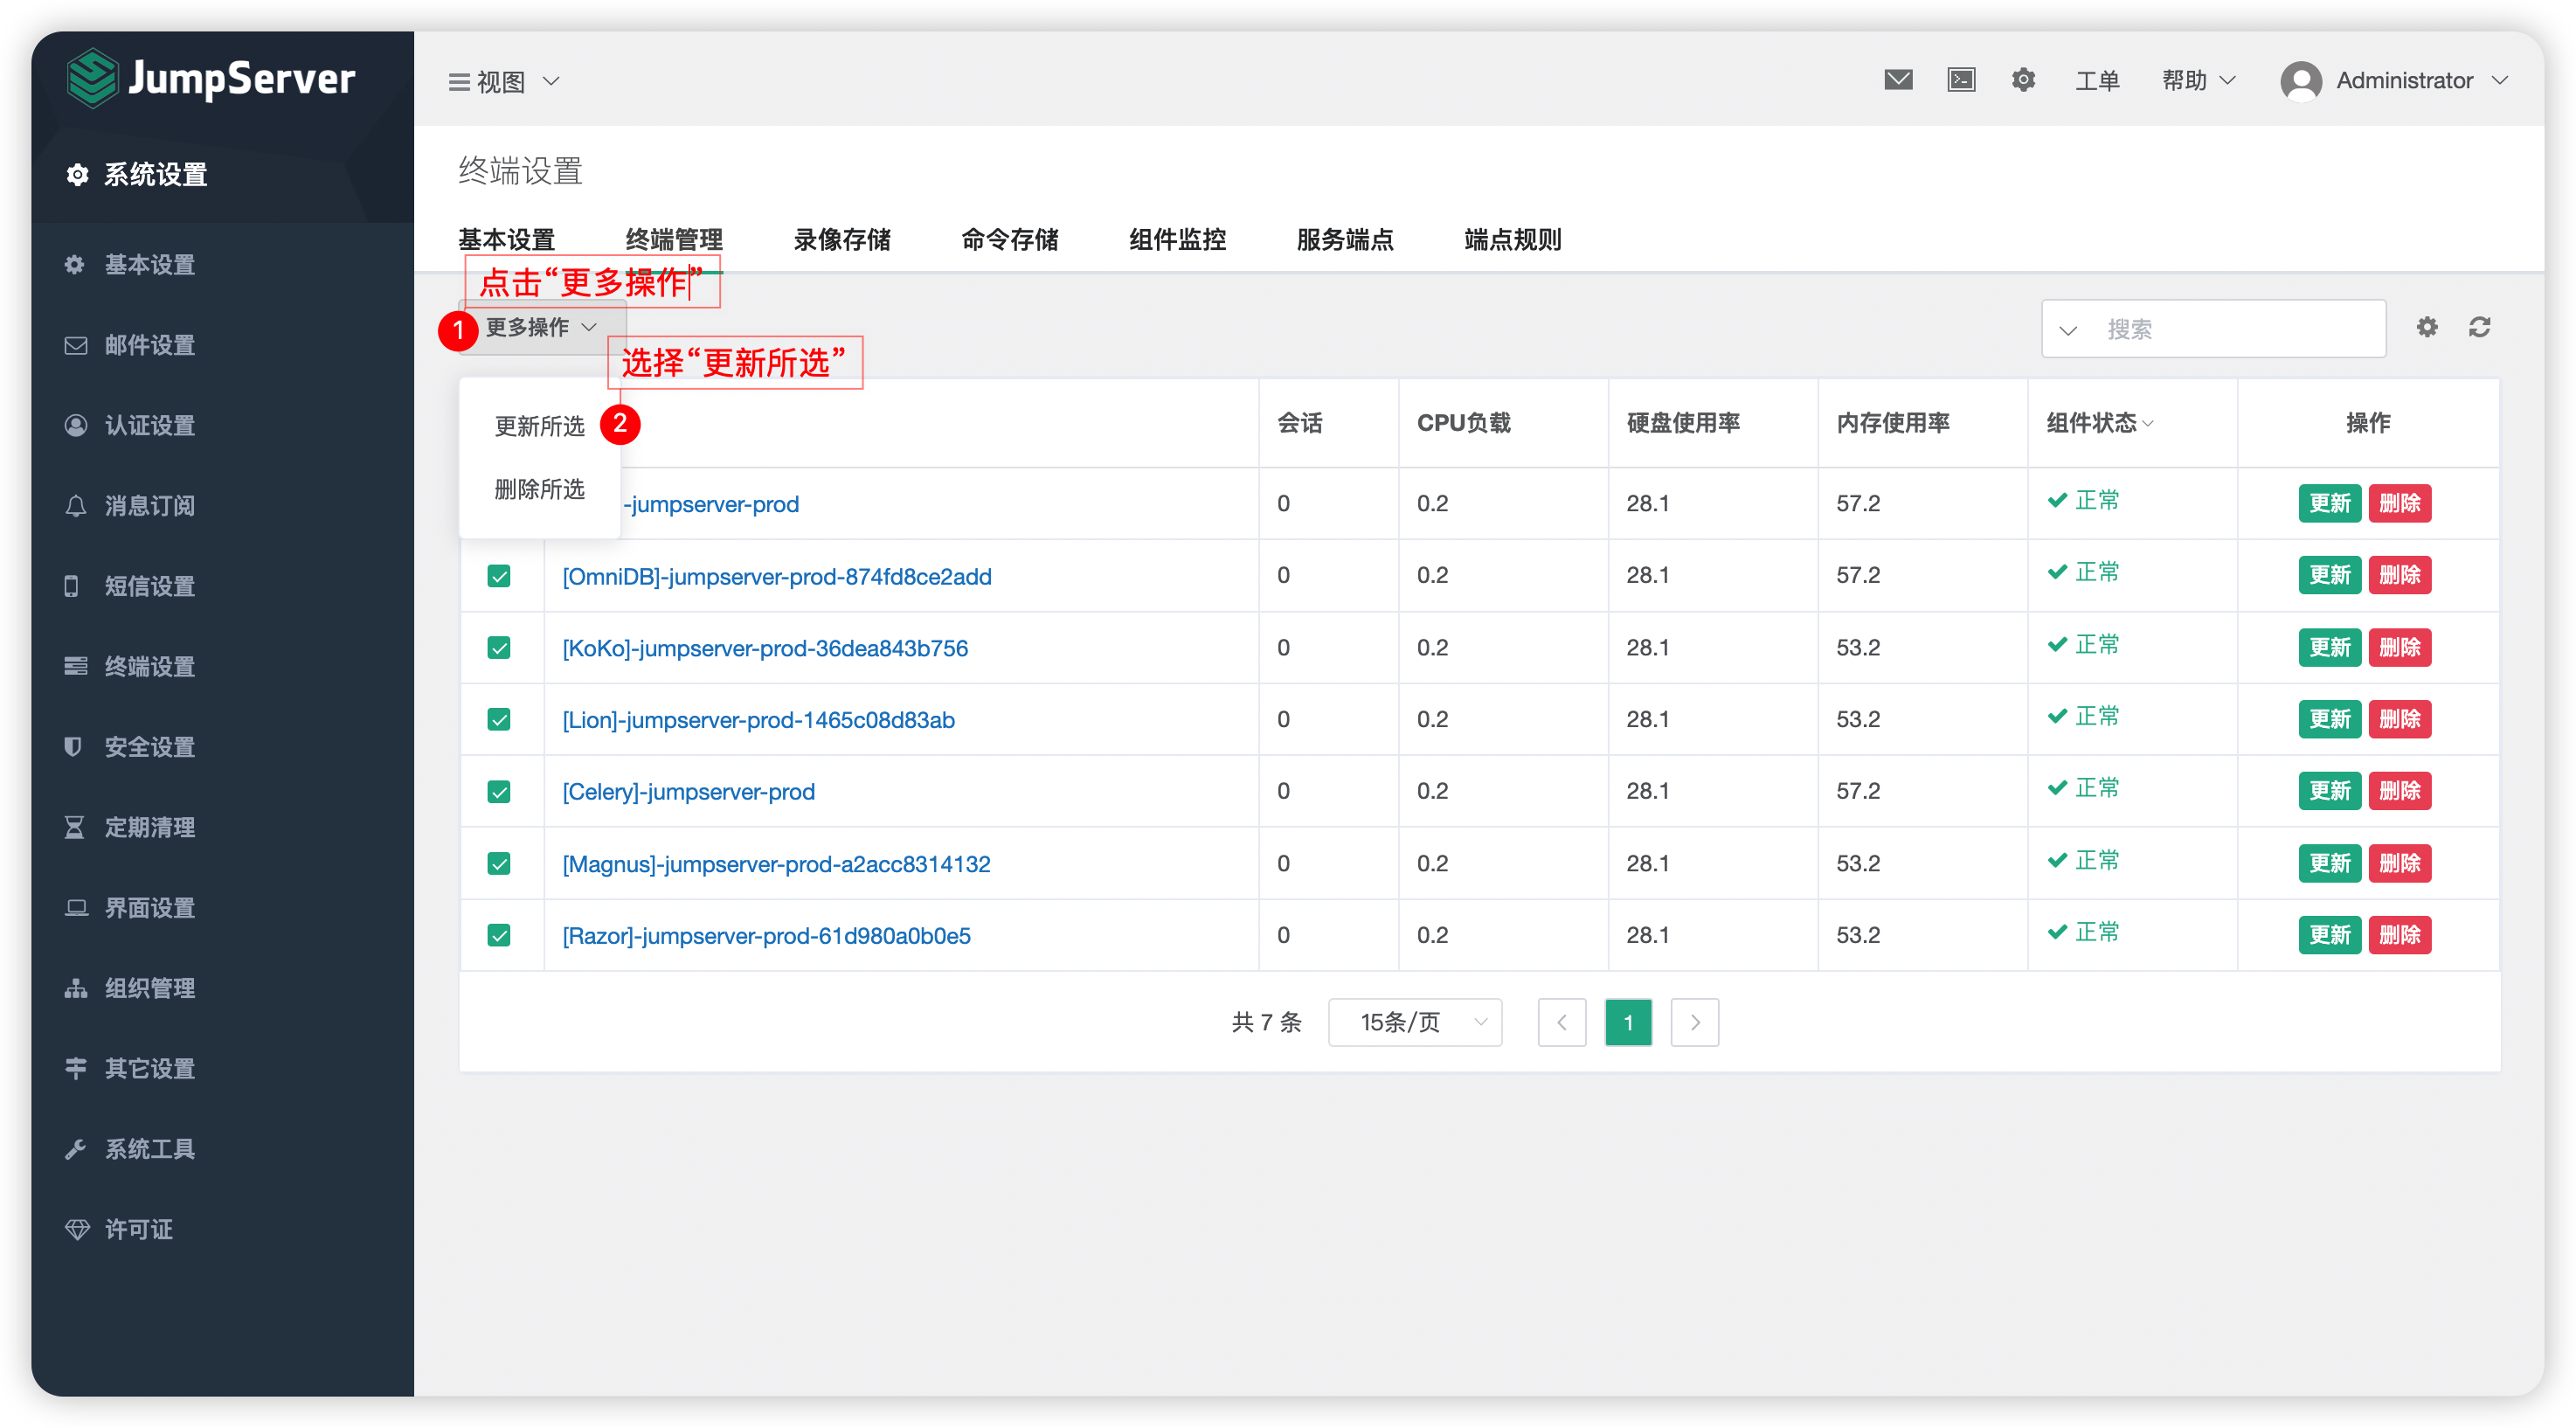Screen dimensions: 2576x1428
Task: Open the mail notification icon in top bar
Action: (x=1898, y=79)
